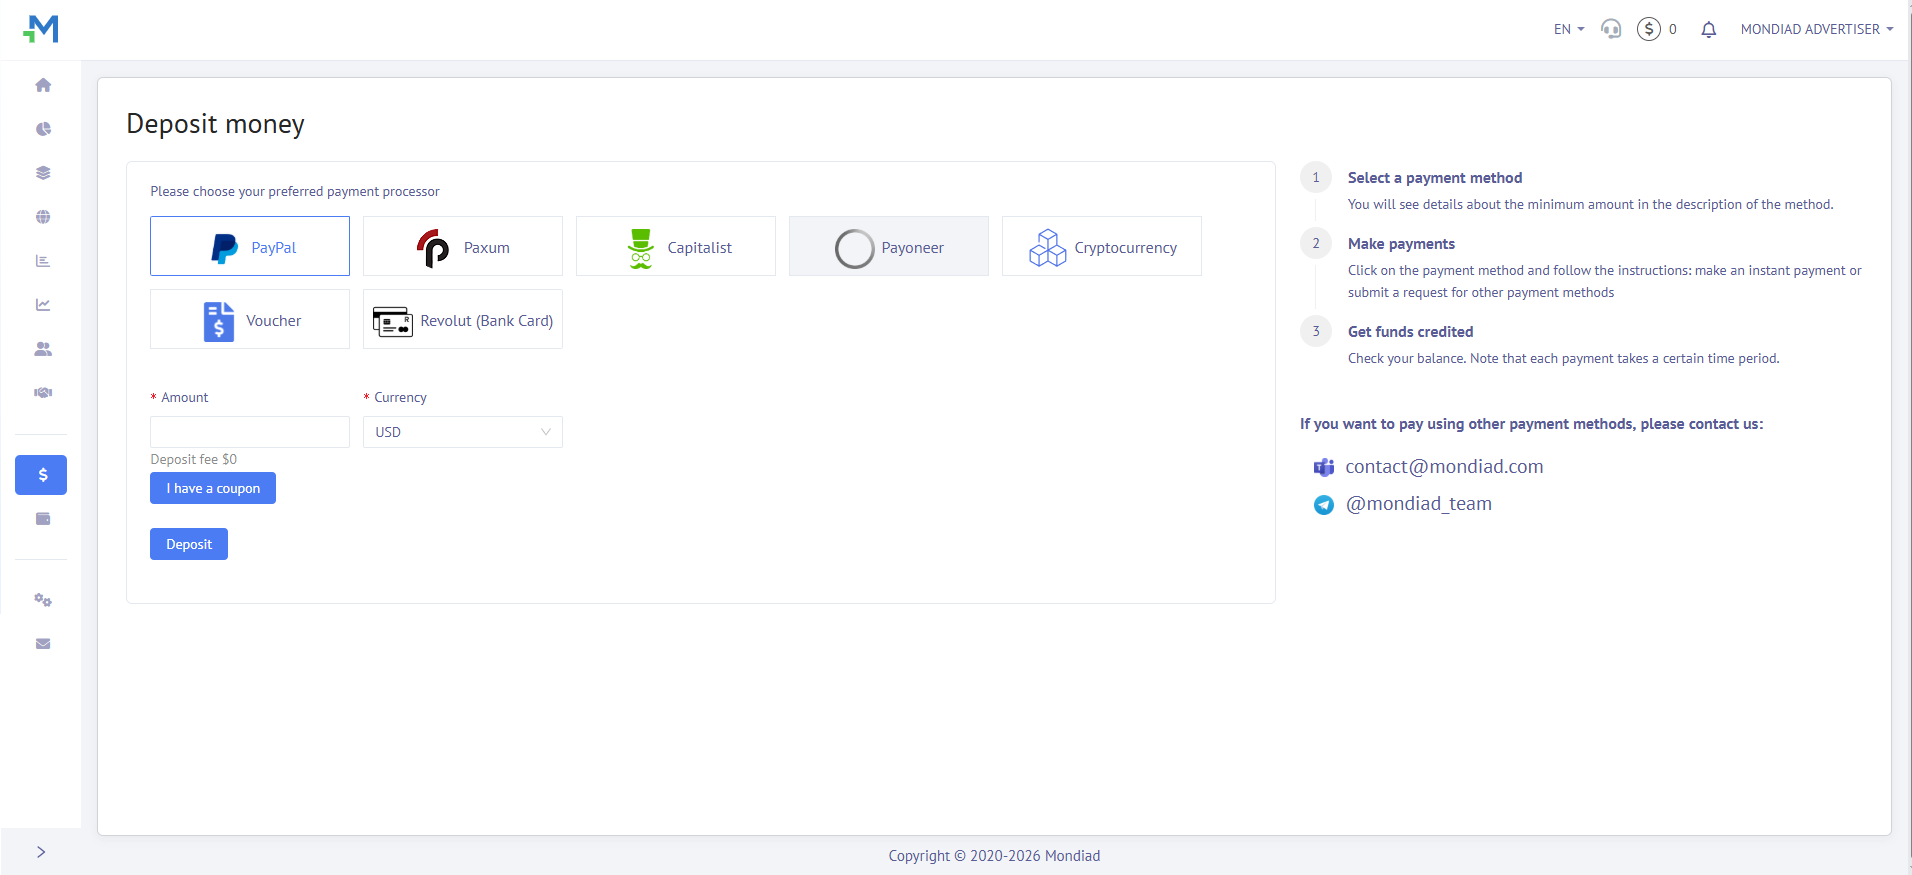The height and width of the screenshot is (875, 1912).
Task: Open the line graph statistics sidebar icon
Action: pyautogui.click(x=43, y=305)
